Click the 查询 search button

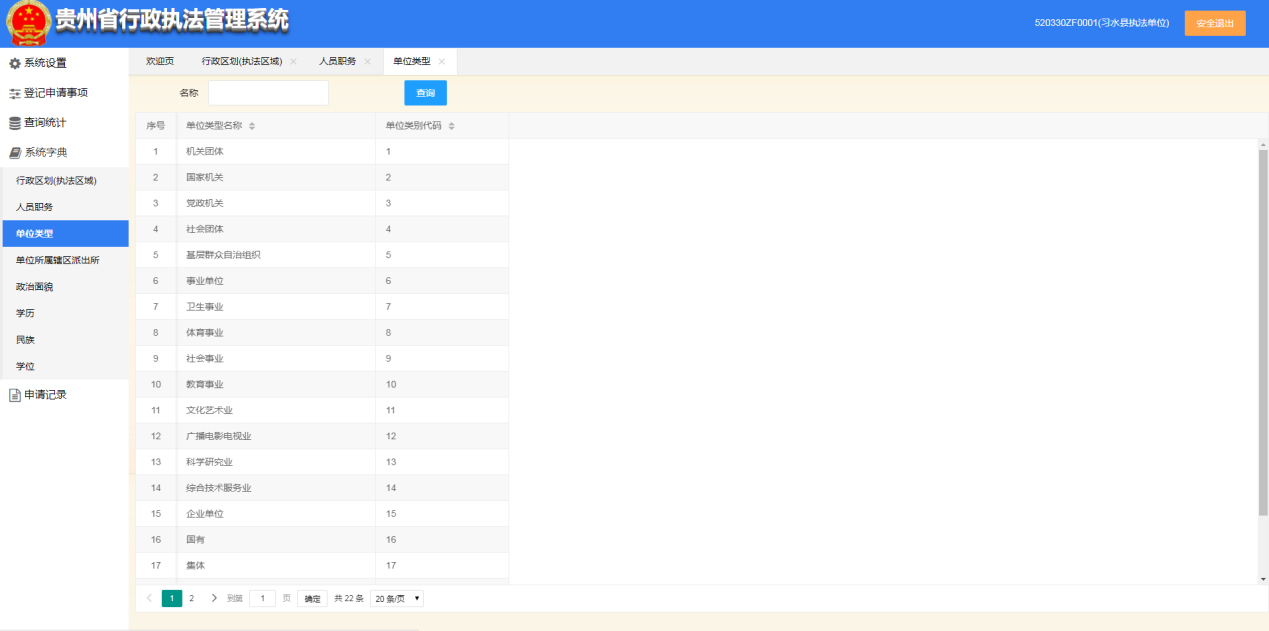[425, 93]
